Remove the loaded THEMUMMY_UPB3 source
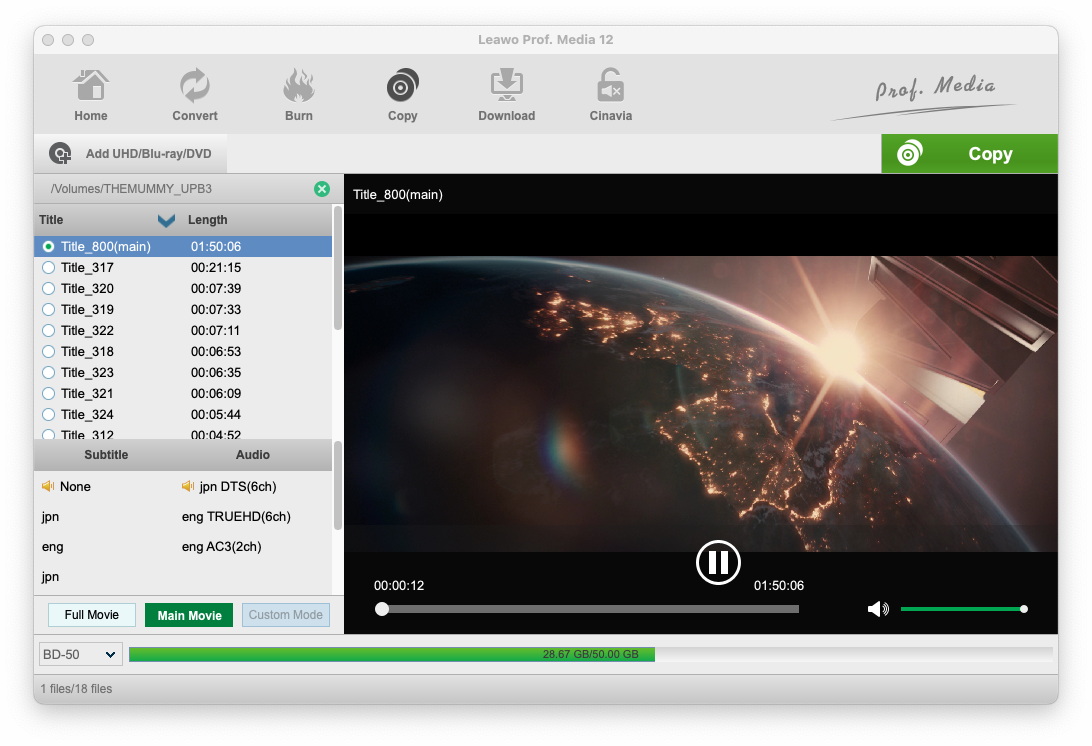Screen dimensions: 1092x746 pos(322,189)
